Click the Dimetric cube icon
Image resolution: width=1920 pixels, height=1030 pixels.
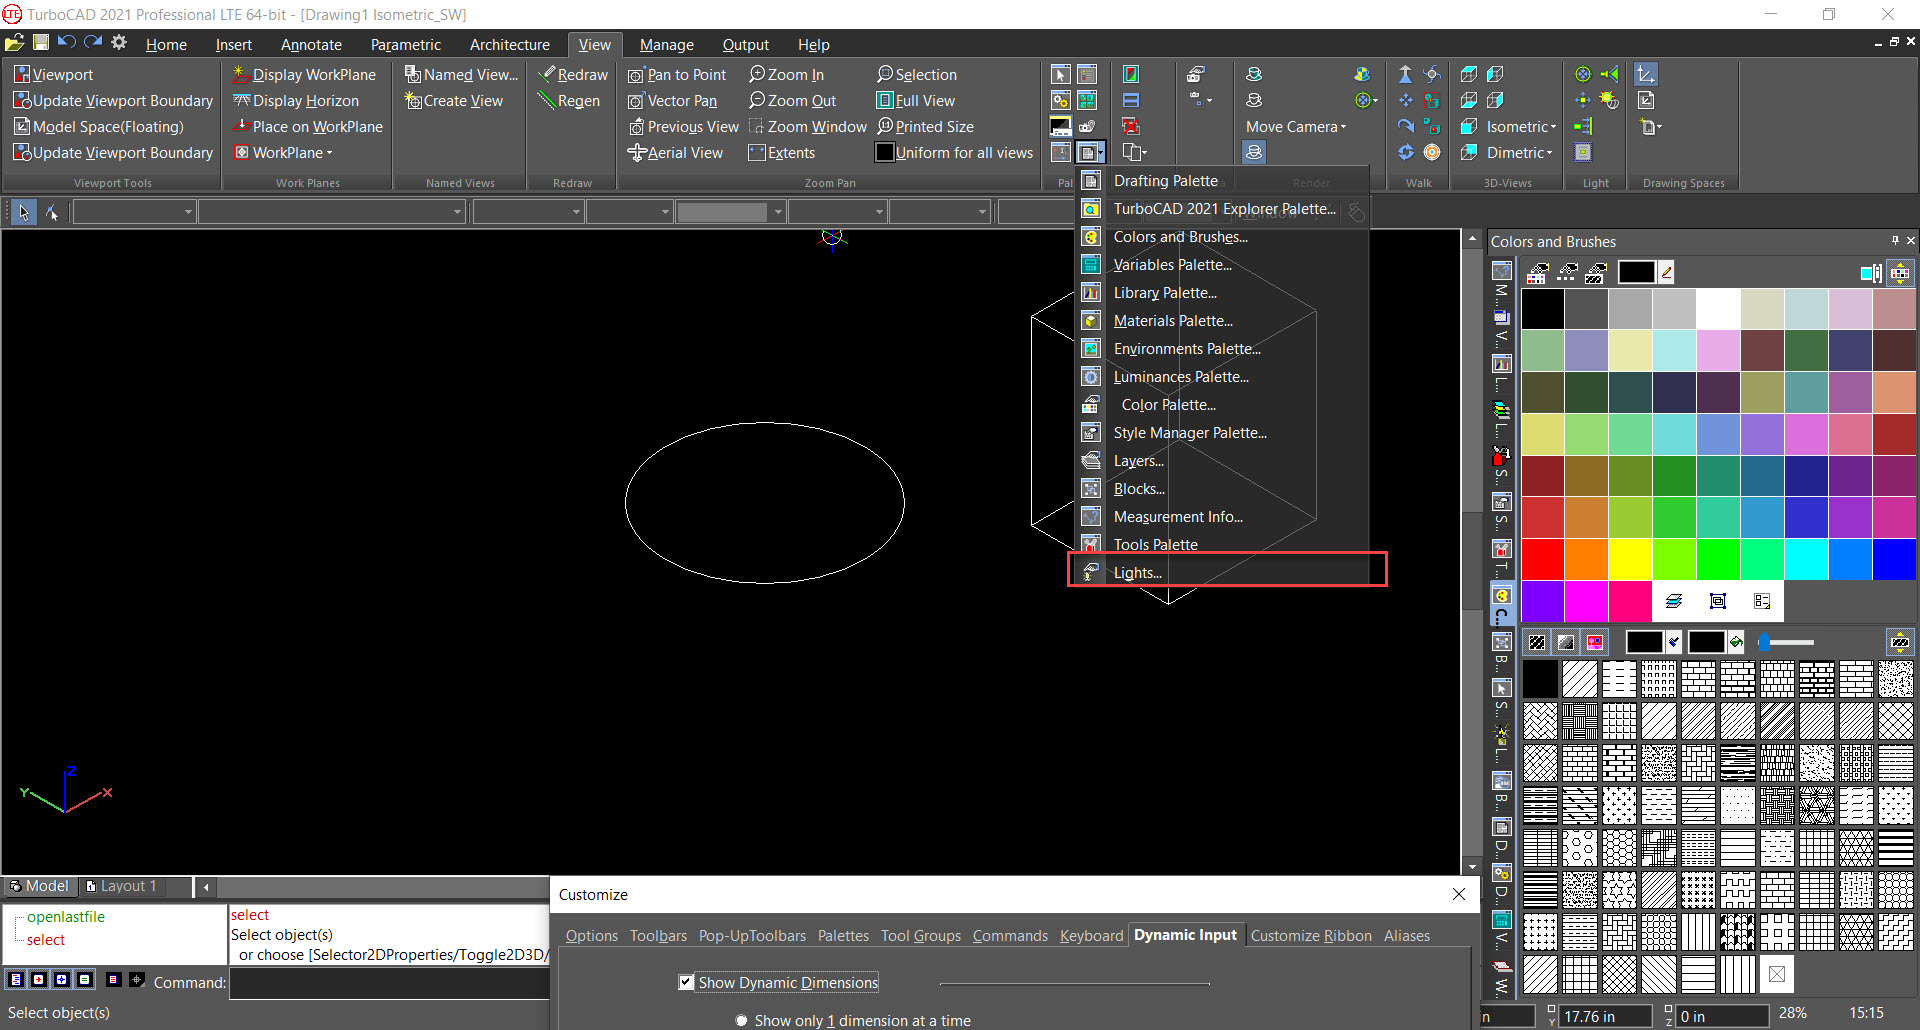coord(1469,153)
